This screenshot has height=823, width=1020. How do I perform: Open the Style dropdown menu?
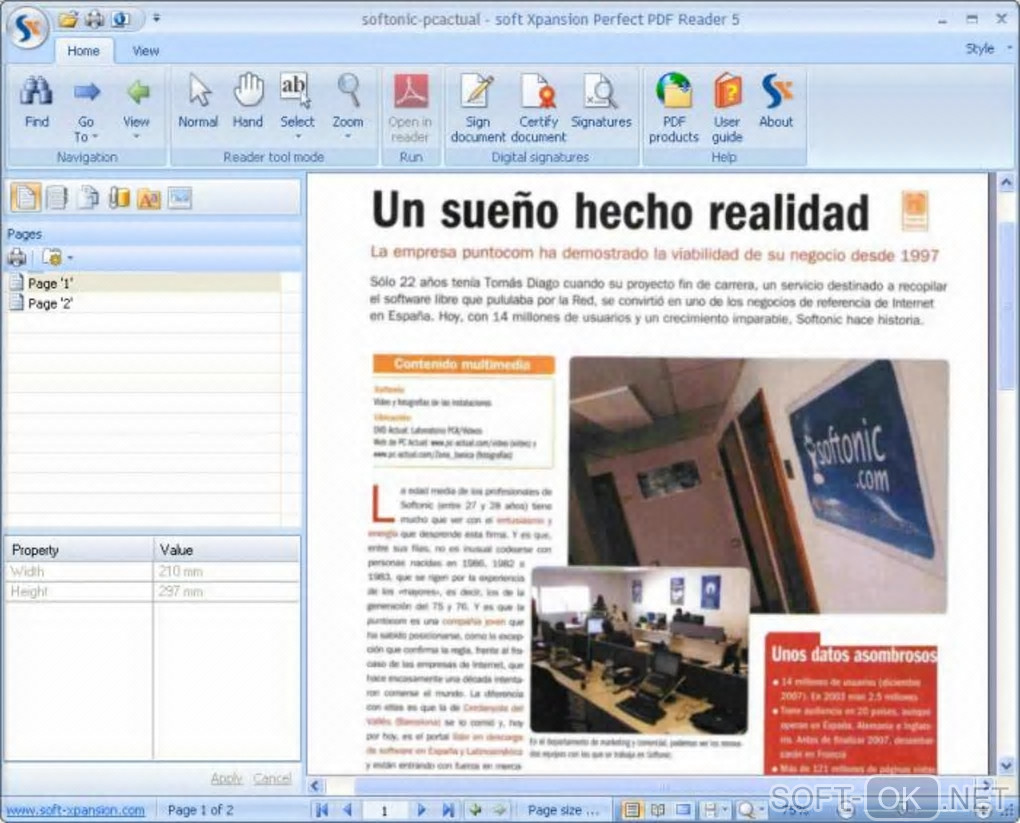[990, 49]
